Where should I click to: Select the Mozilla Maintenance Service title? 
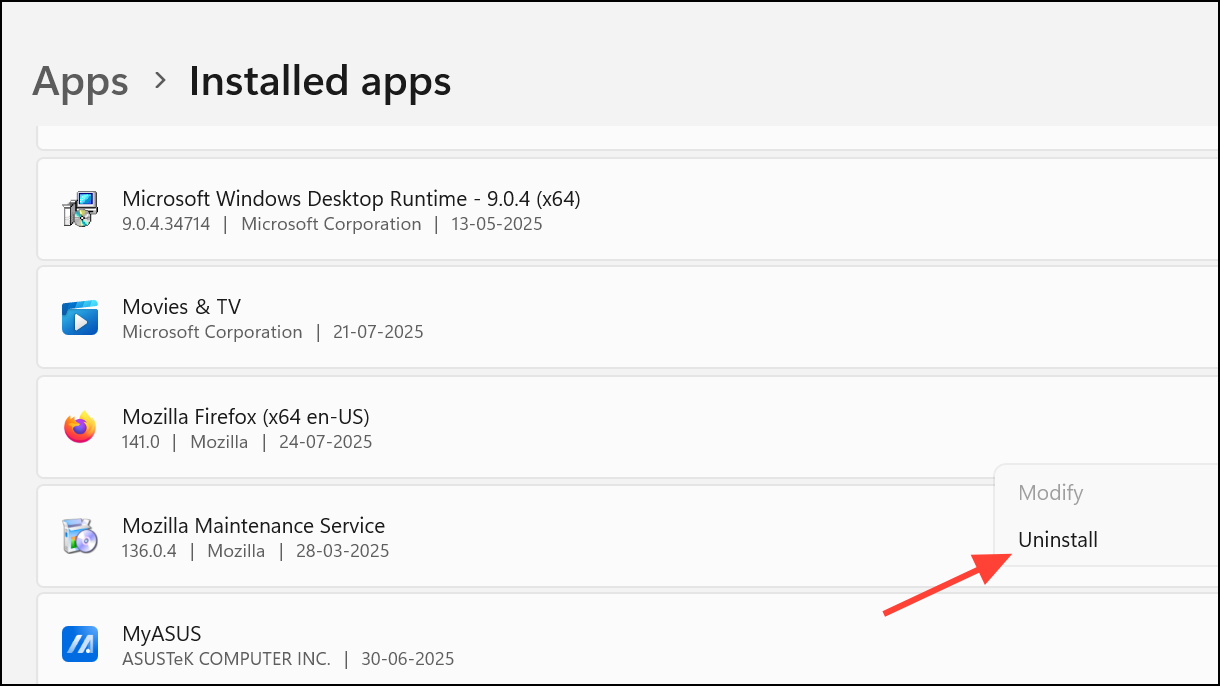pyautogui.click(x=253, y=525)
